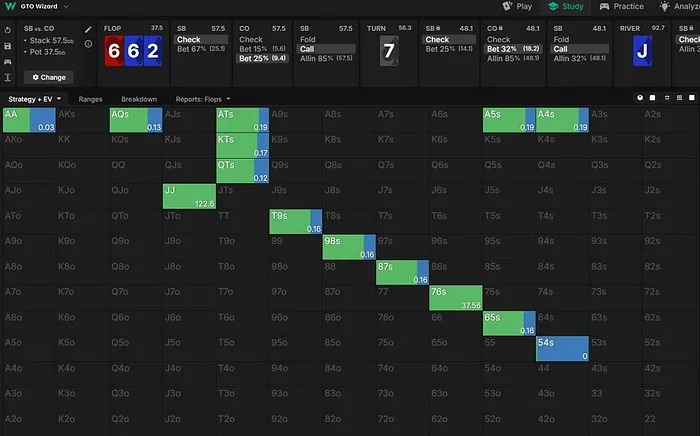
Task: Open the GTO Wizard dropdown chevron
Action: coord(64,6)
